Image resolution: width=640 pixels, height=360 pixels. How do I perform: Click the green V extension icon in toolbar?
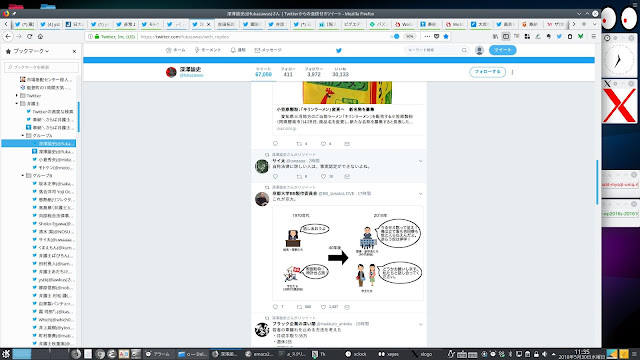(x=580, y=36)
